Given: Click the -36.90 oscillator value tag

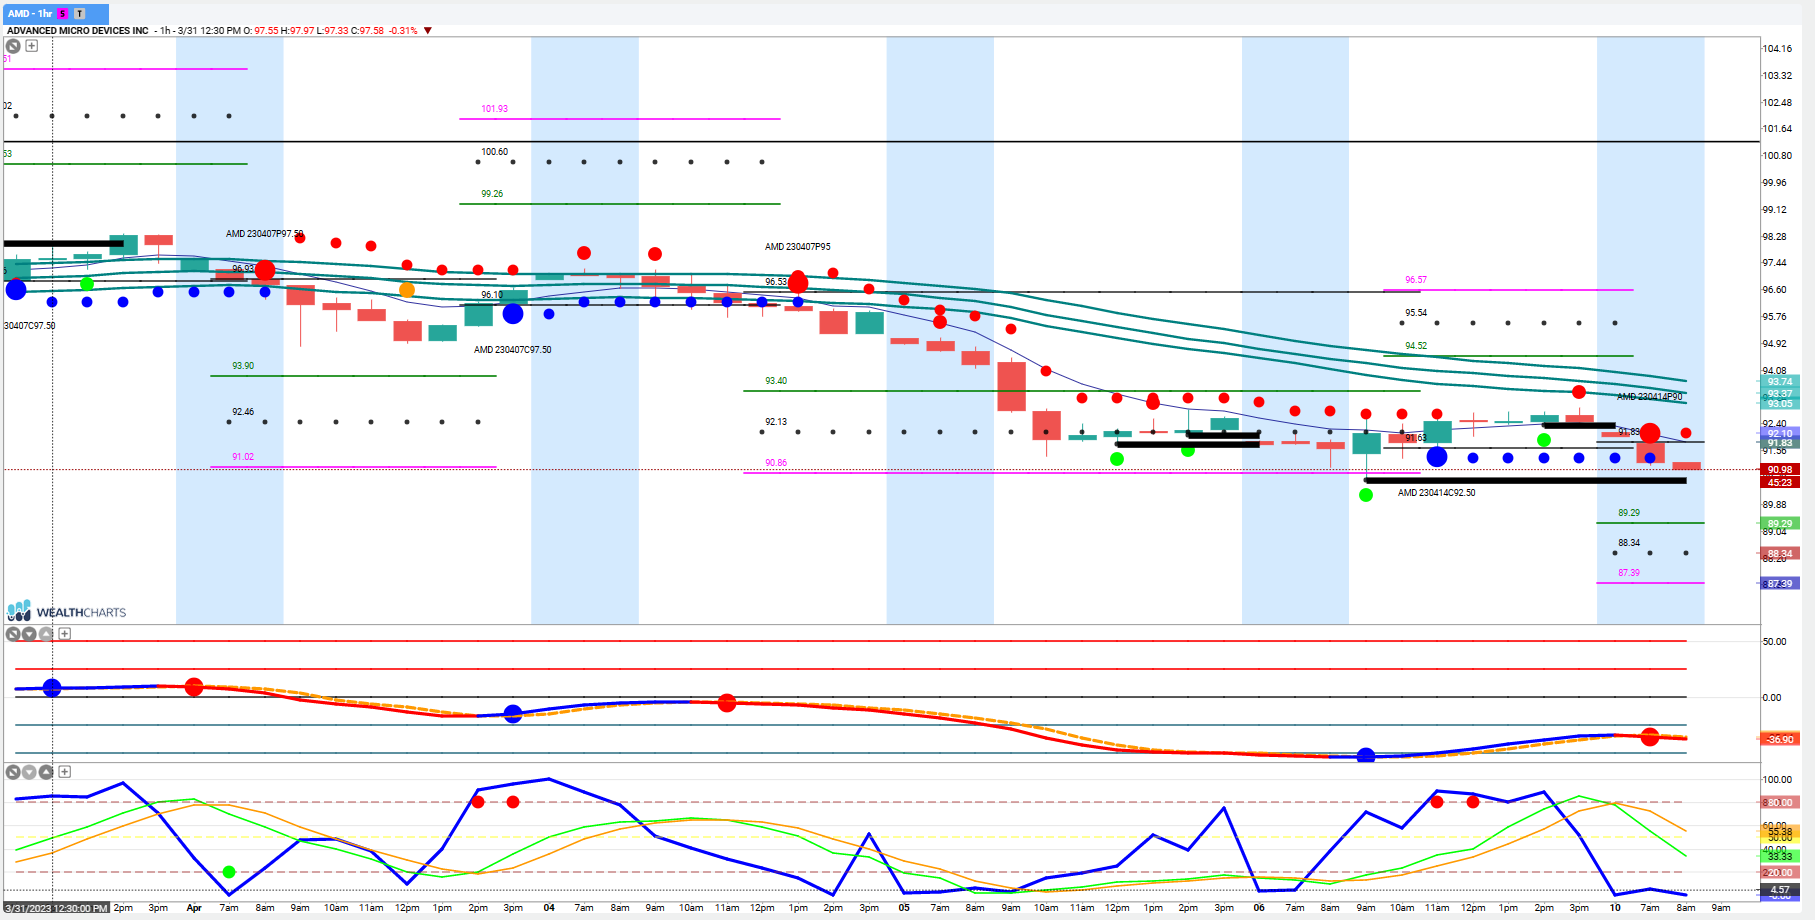Looking at the screenshot, I should pos(1779,739).
